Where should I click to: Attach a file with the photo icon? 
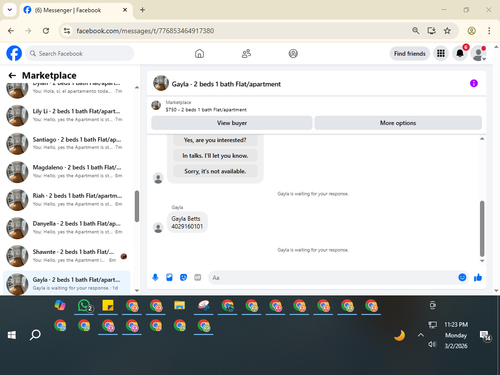[169, 277]
